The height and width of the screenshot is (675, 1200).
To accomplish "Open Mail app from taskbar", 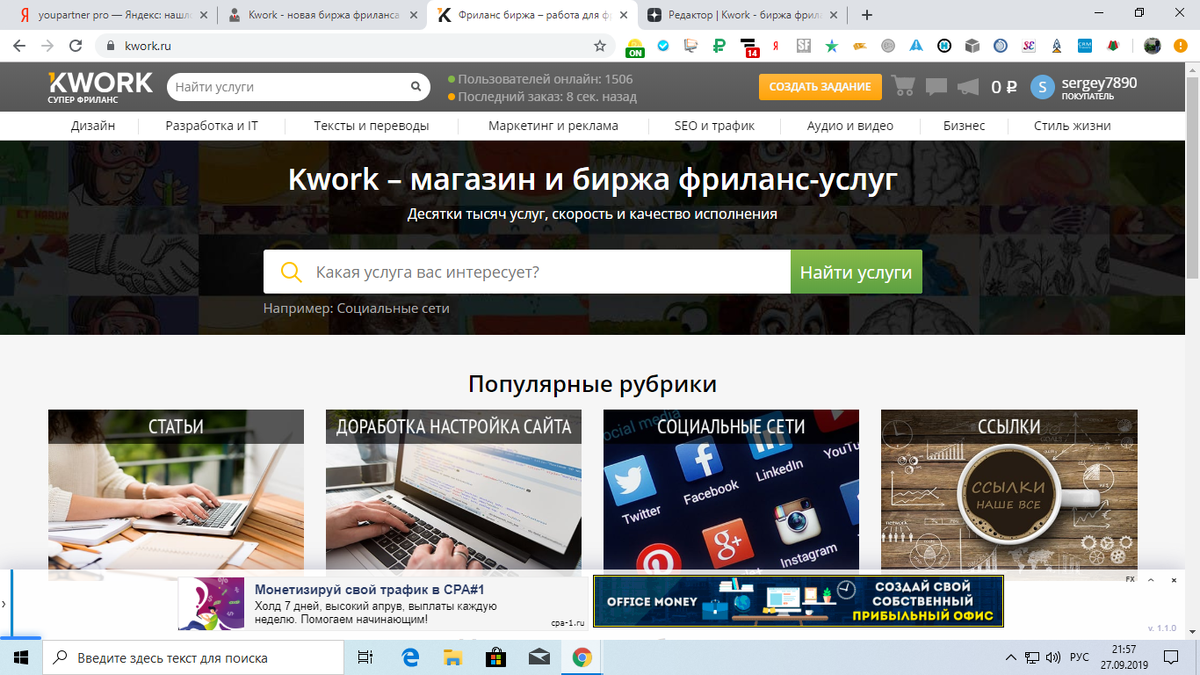I will pyautogui.click(x=539, y=657).
